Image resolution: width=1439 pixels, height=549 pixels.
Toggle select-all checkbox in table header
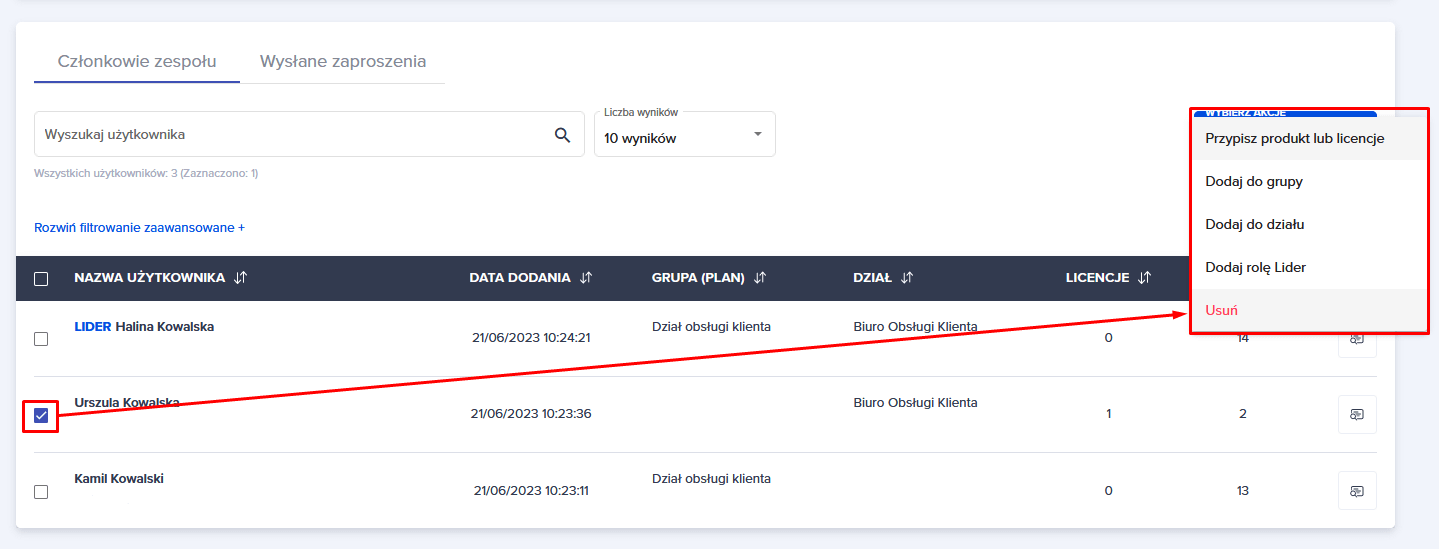(41, 279)
